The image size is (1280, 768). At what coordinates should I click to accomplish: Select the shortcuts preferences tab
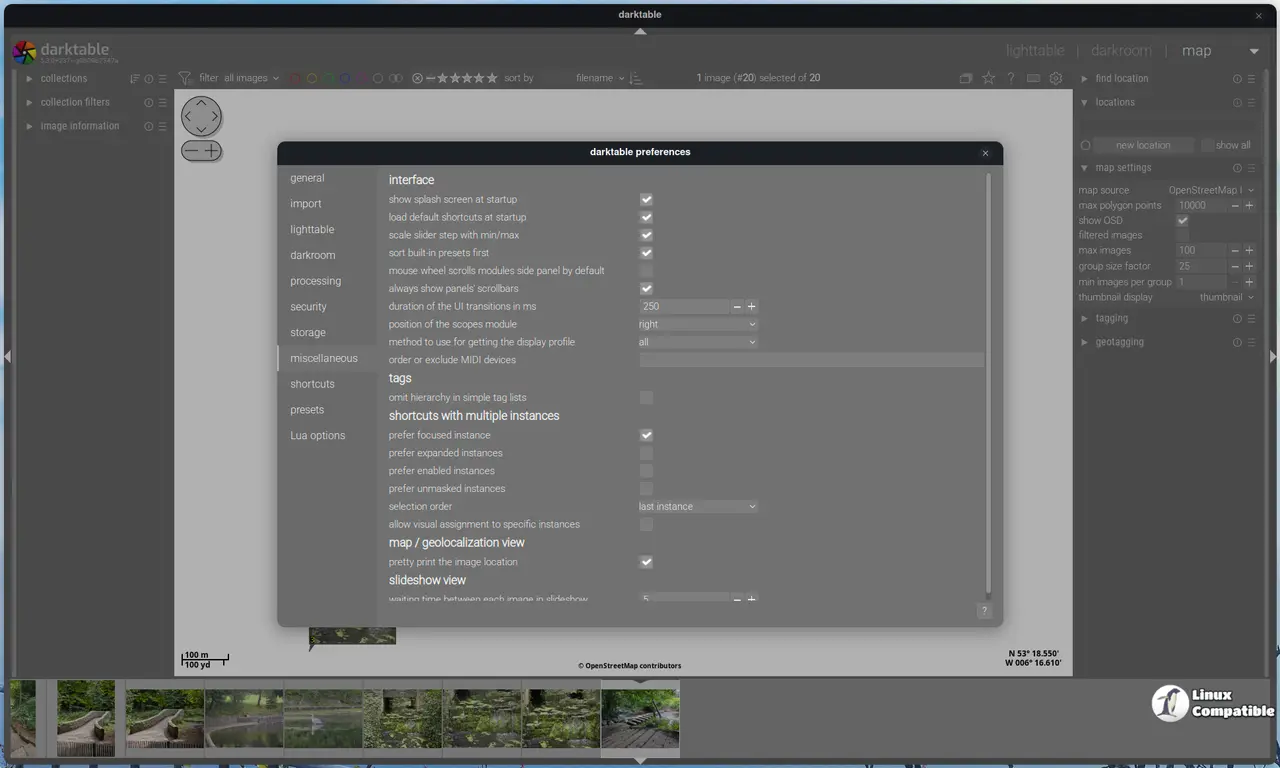[312, 384]
